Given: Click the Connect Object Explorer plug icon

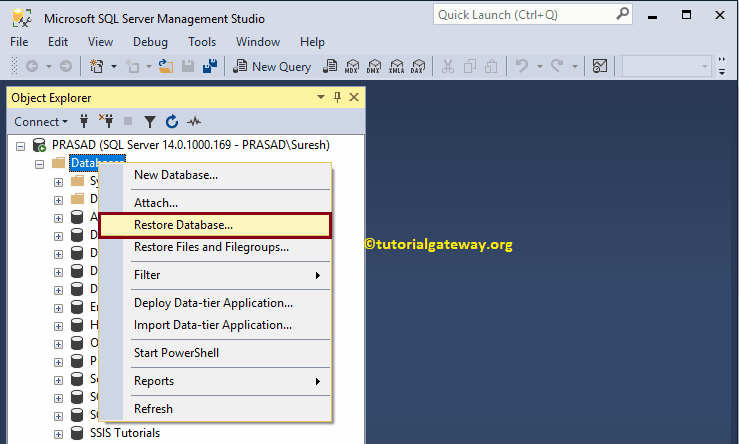Looking at the screenshot, I should tap(84, 121).
